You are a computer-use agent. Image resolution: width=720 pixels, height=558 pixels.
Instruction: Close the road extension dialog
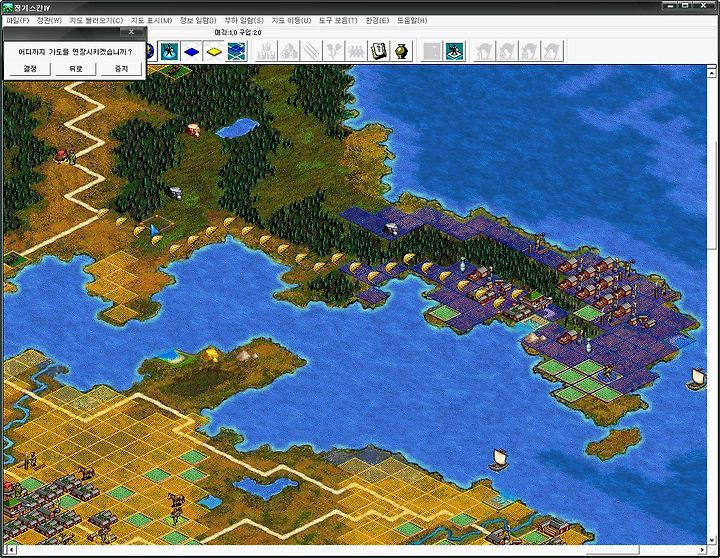[131, 32]
